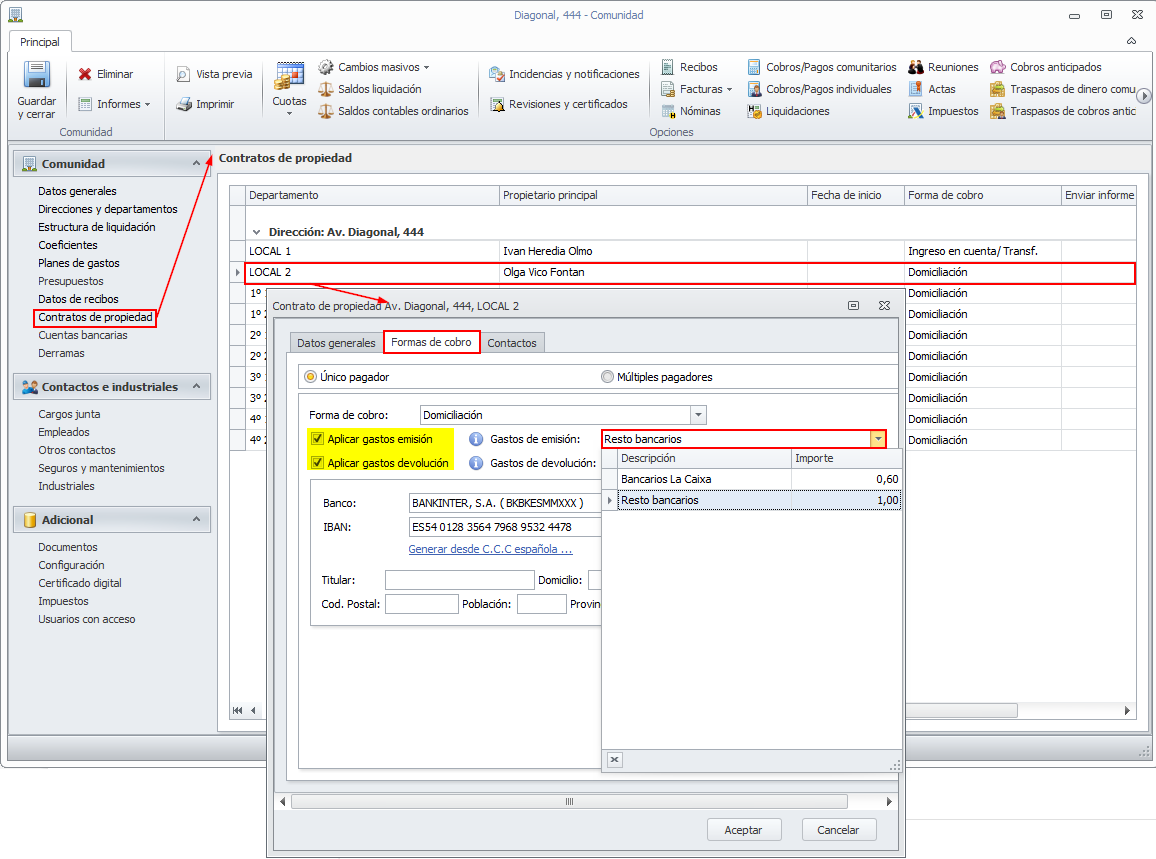Select Único pagador radio button
1156x859 pixels.
click(x=311, y=377)
